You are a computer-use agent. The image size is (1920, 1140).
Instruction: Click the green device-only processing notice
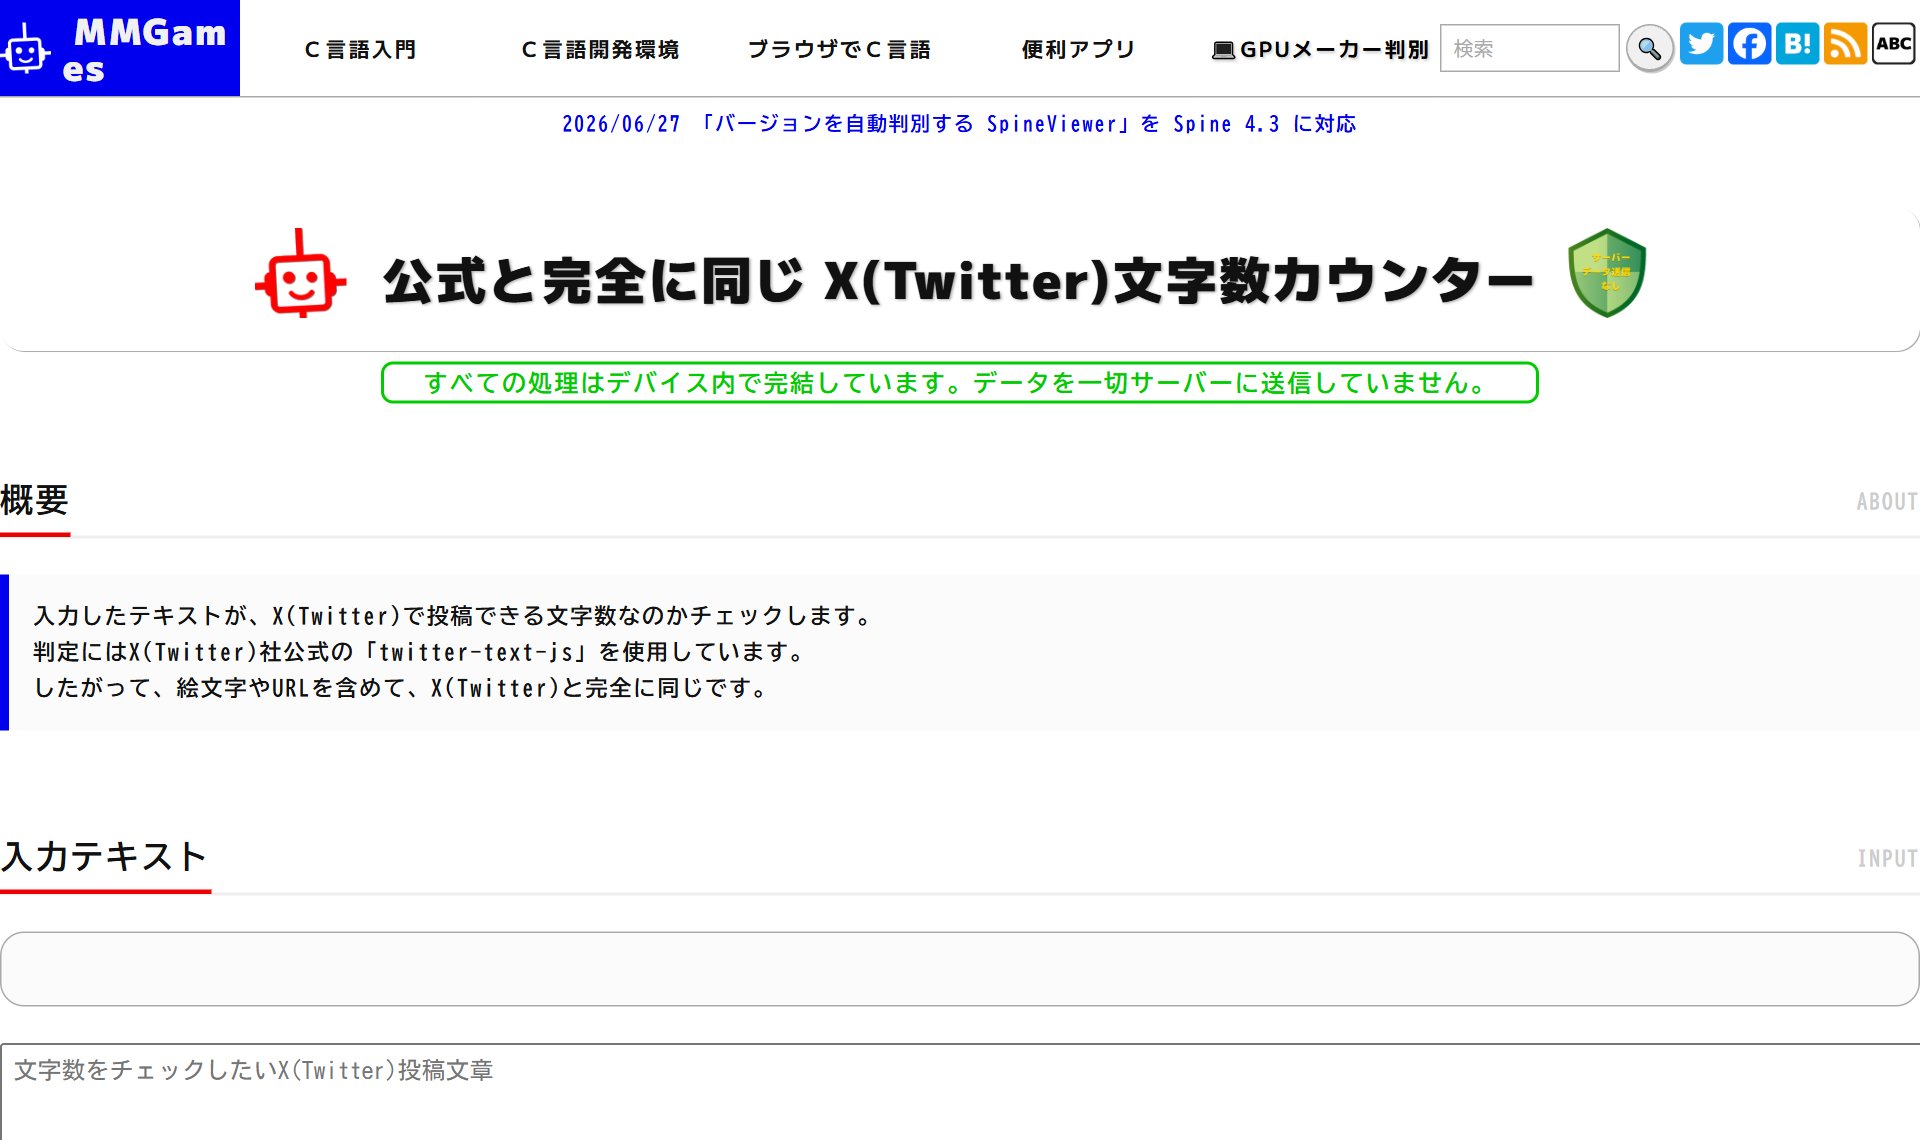[x=960, y=383]
